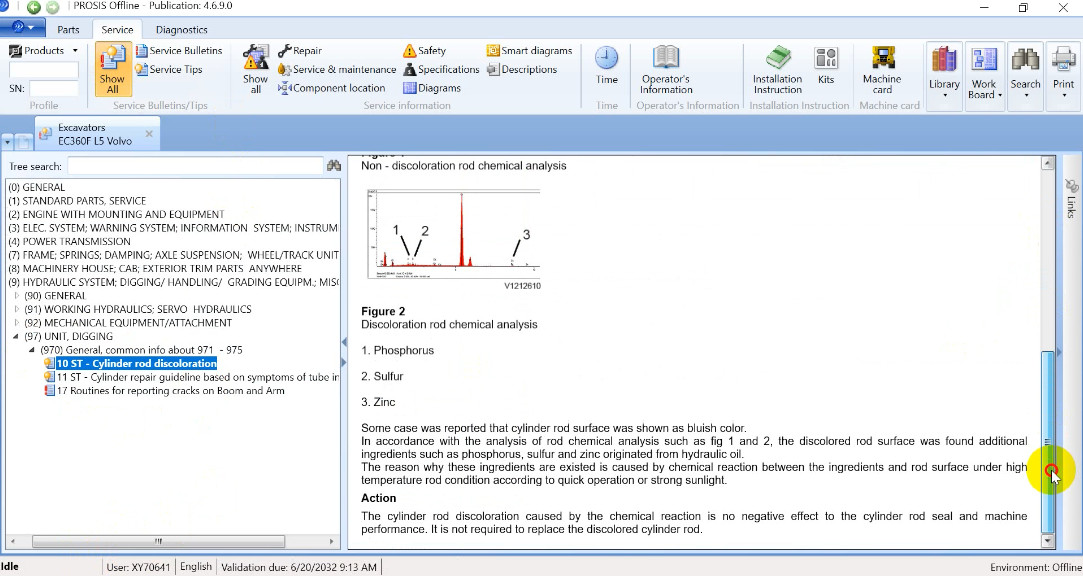
Task: Click User: XY70641 status entry
Action: pos(138,567)
